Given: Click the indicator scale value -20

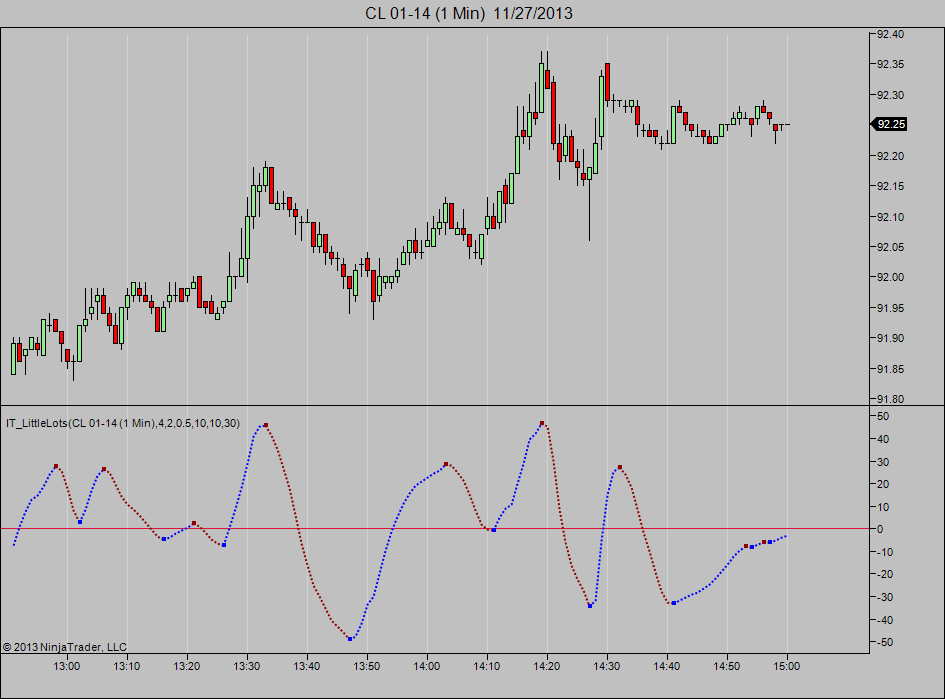Looking at the screenshot, I should point(885,574).
